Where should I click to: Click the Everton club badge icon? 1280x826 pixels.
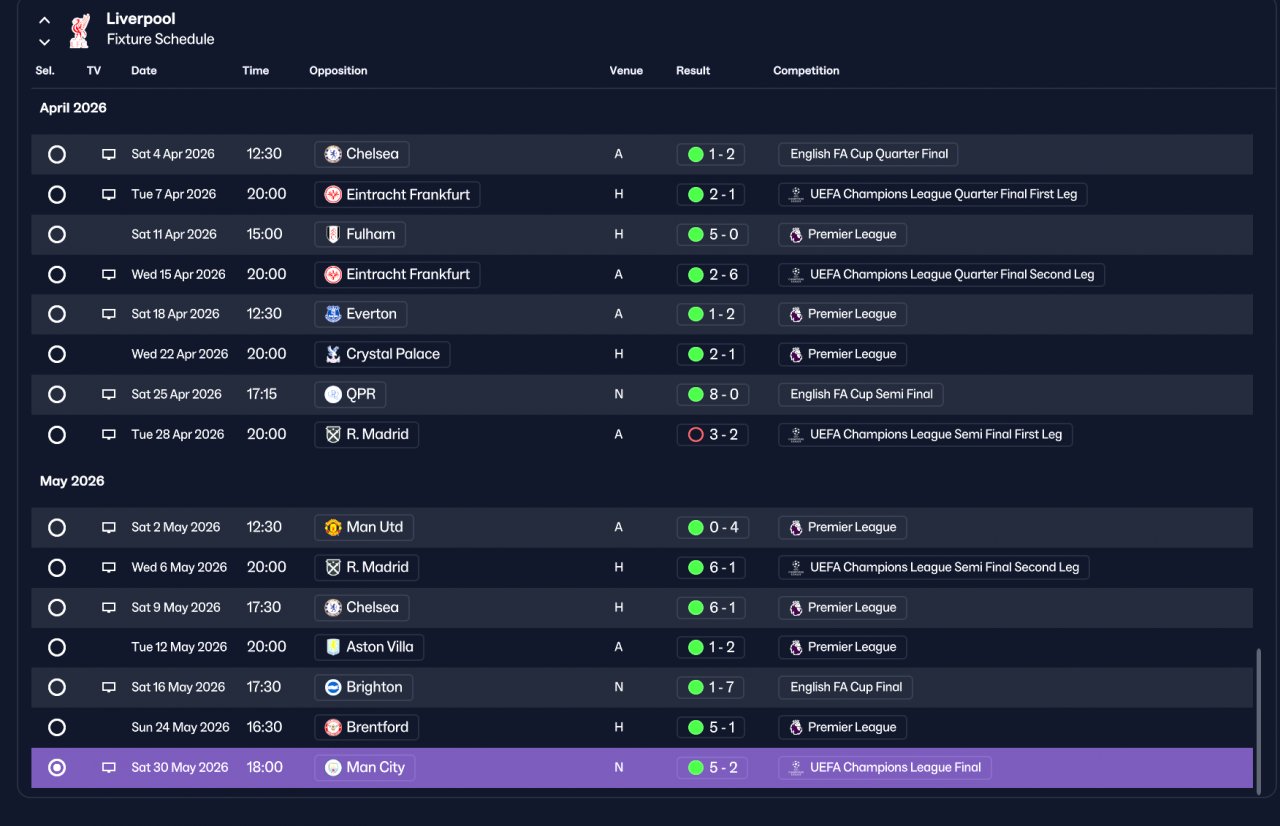333,314
